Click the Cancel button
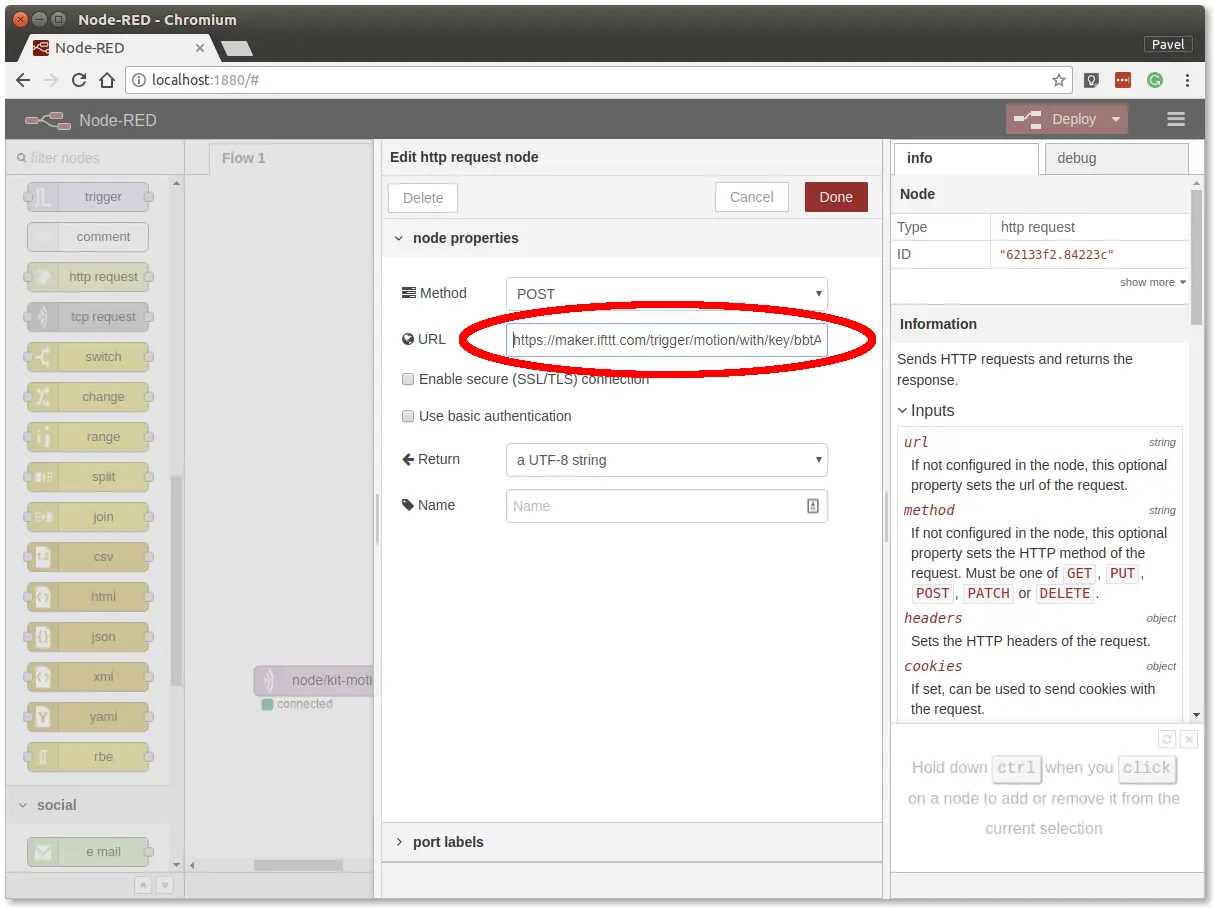 click(x=752, y=197)
